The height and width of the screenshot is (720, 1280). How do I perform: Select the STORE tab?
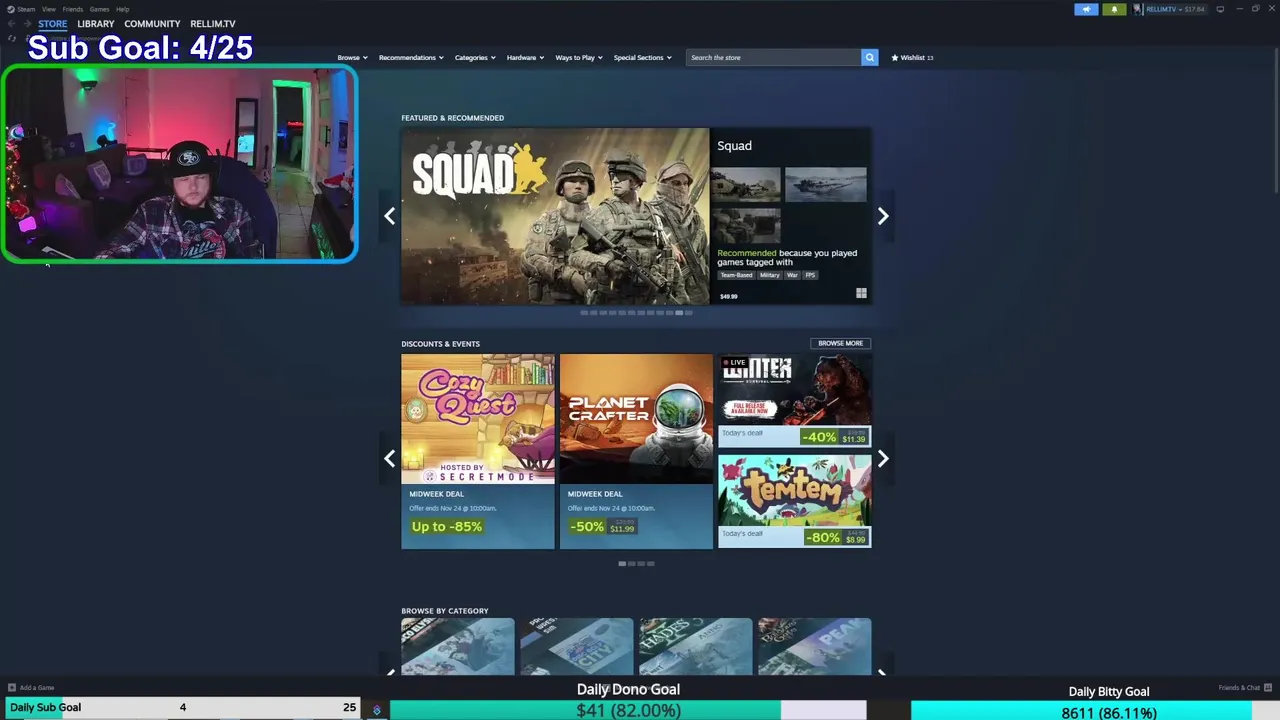[53, 24]
